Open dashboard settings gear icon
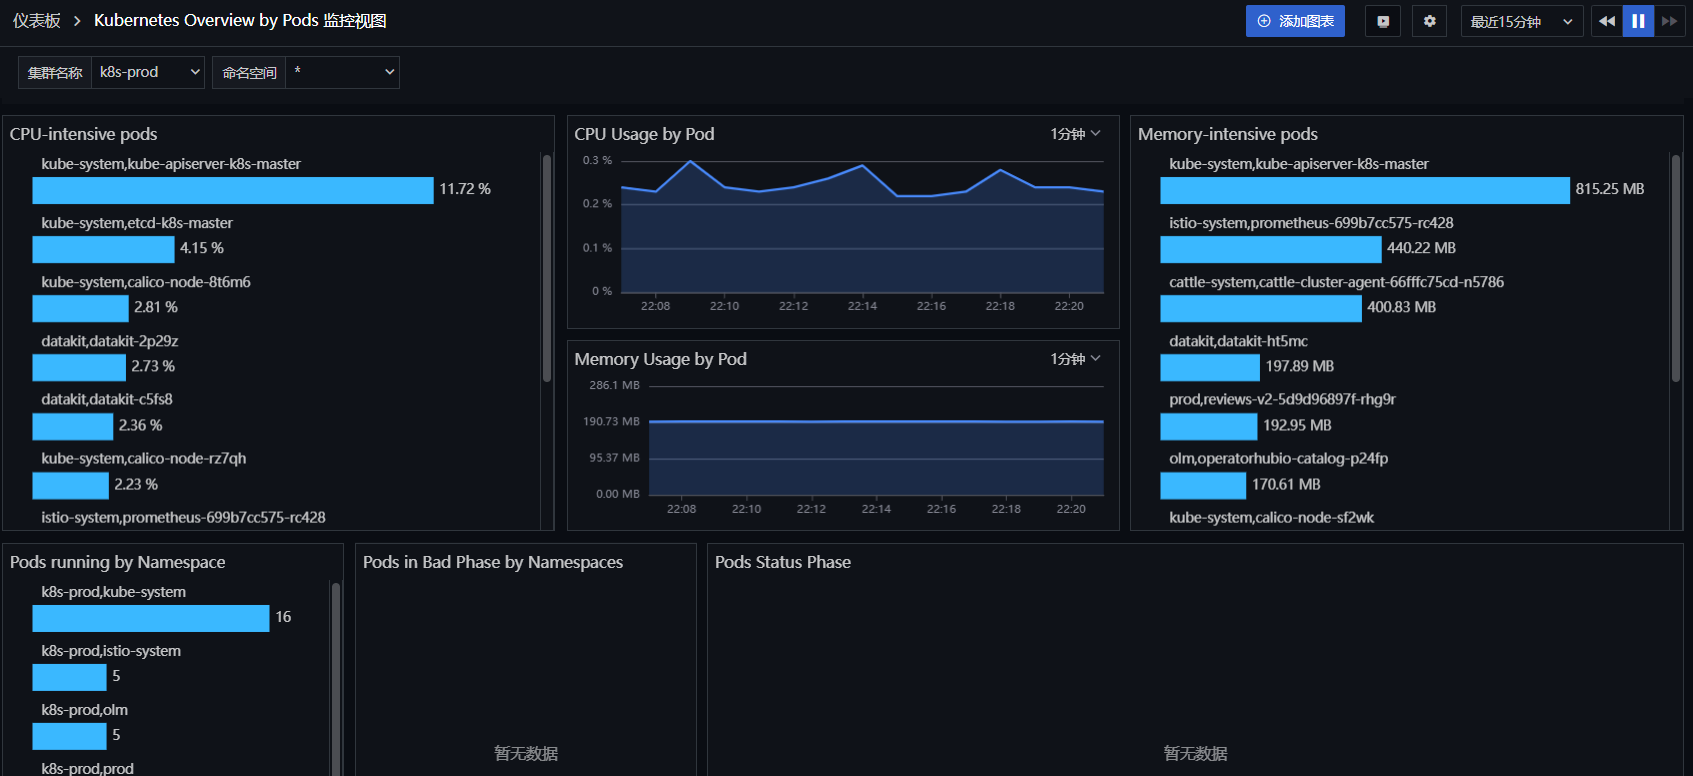The image size is (1693, 776). [1430, 21]
